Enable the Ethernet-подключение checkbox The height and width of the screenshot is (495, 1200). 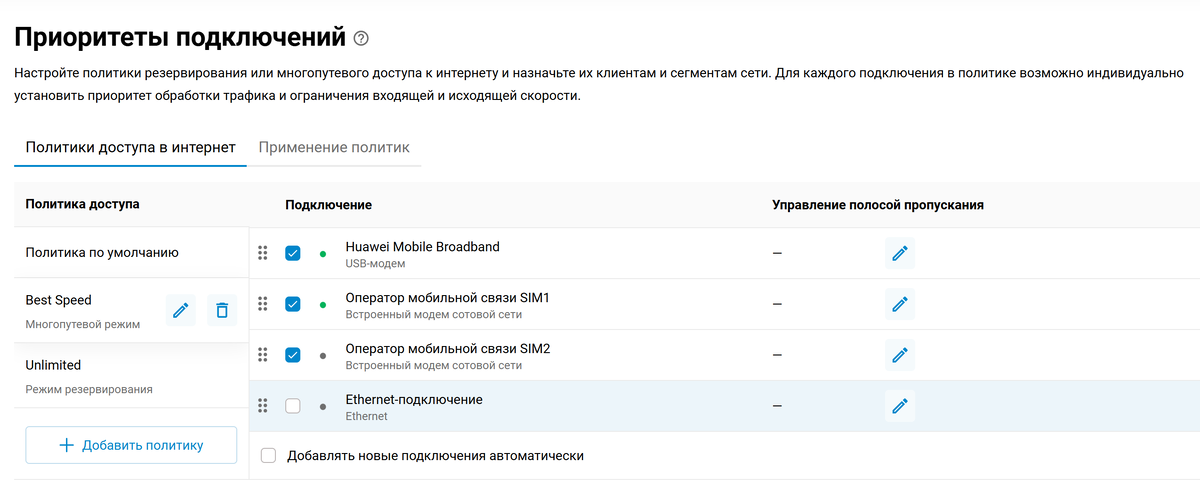292,406
